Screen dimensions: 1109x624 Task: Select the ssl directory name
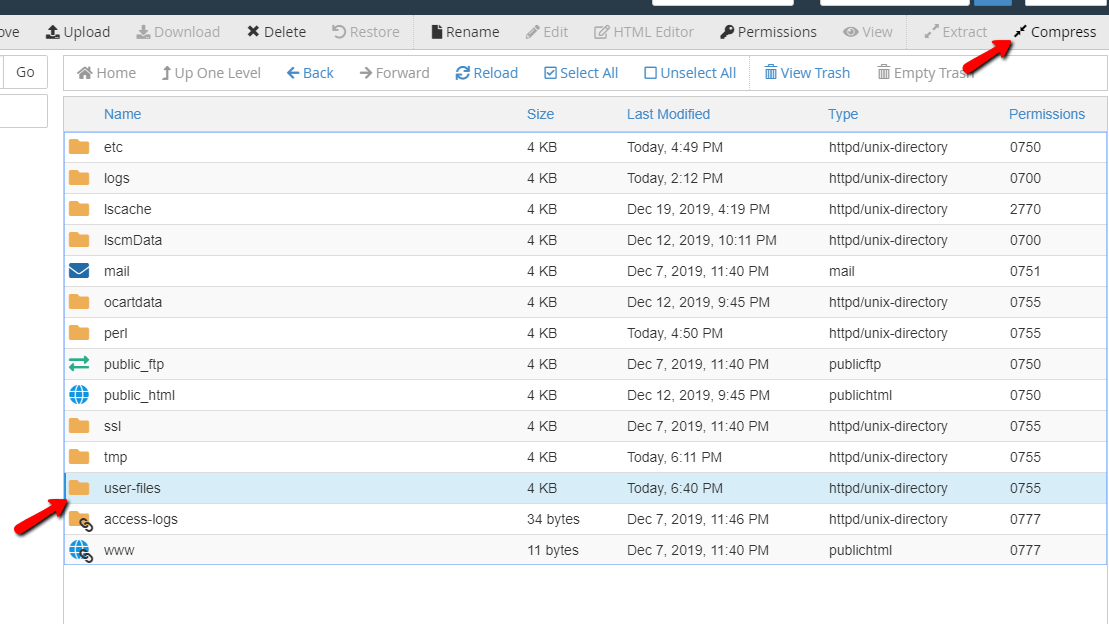tap(112, 426)
